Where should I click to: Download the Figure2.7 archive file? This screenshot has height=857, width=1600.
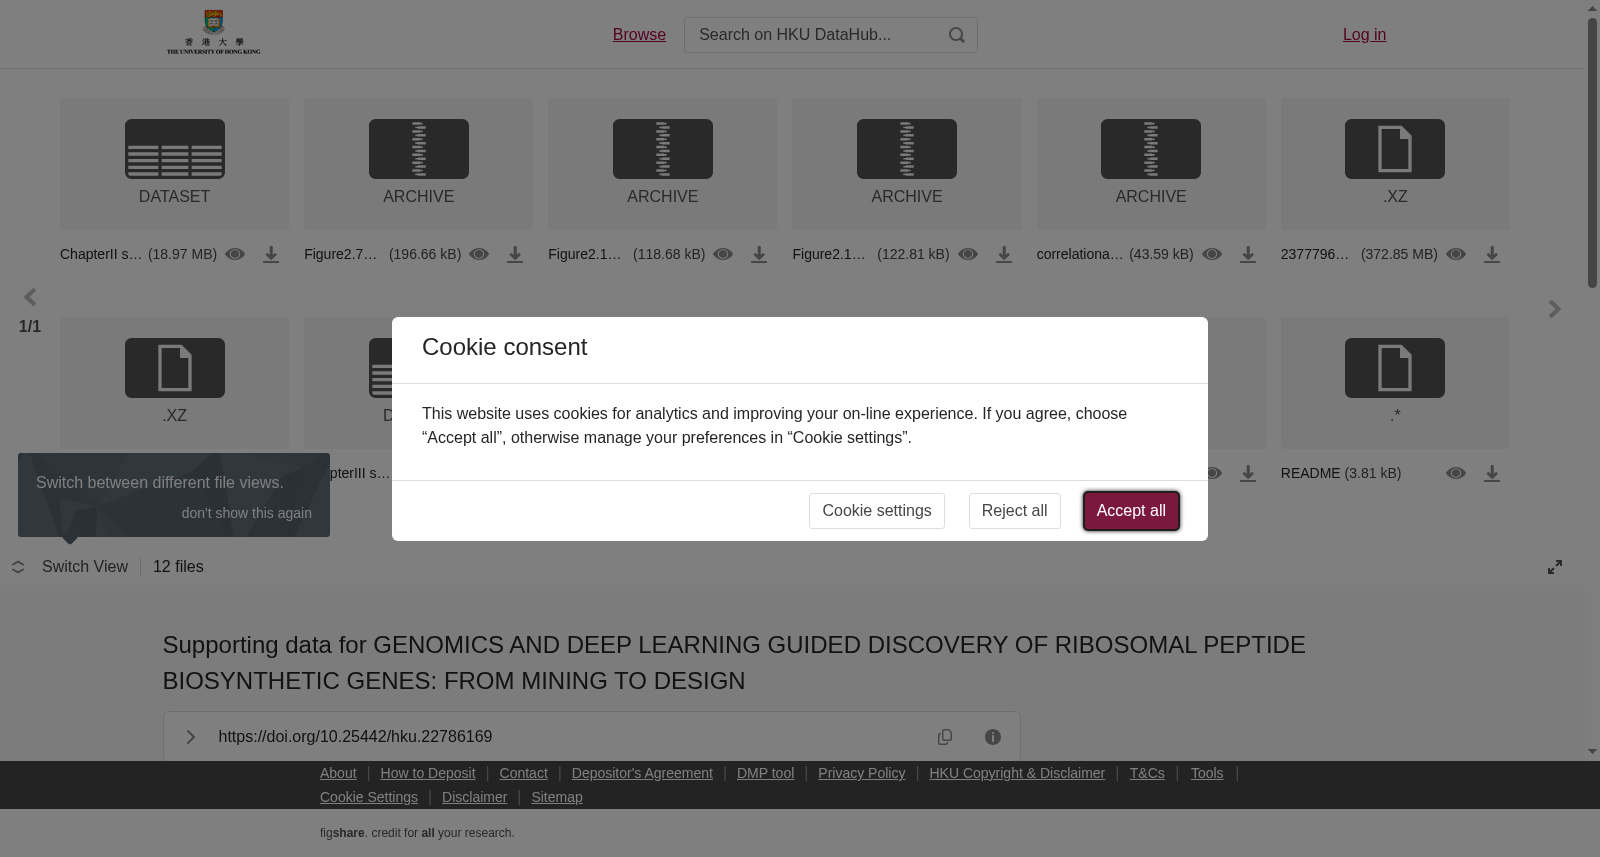click(x=515, y=254)
